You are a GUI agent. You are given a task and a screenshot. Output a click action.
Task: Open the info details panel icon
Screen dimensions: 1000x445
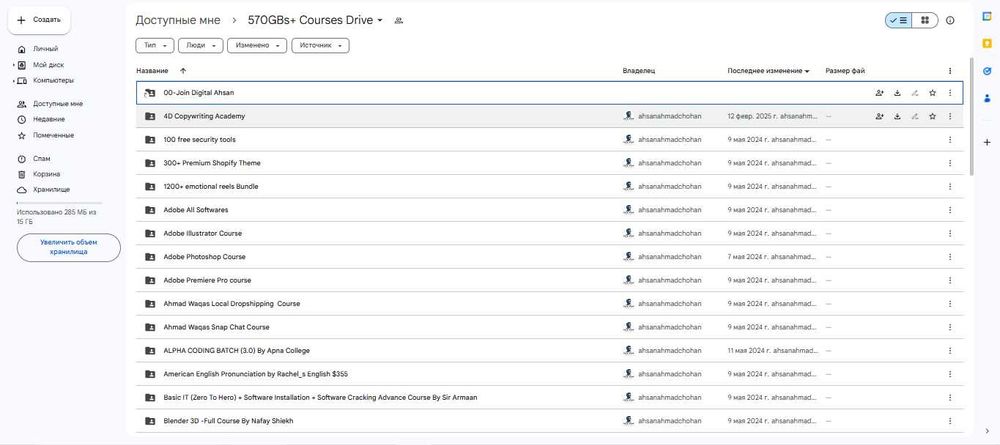pyautogui.click(x=950, y=20)
